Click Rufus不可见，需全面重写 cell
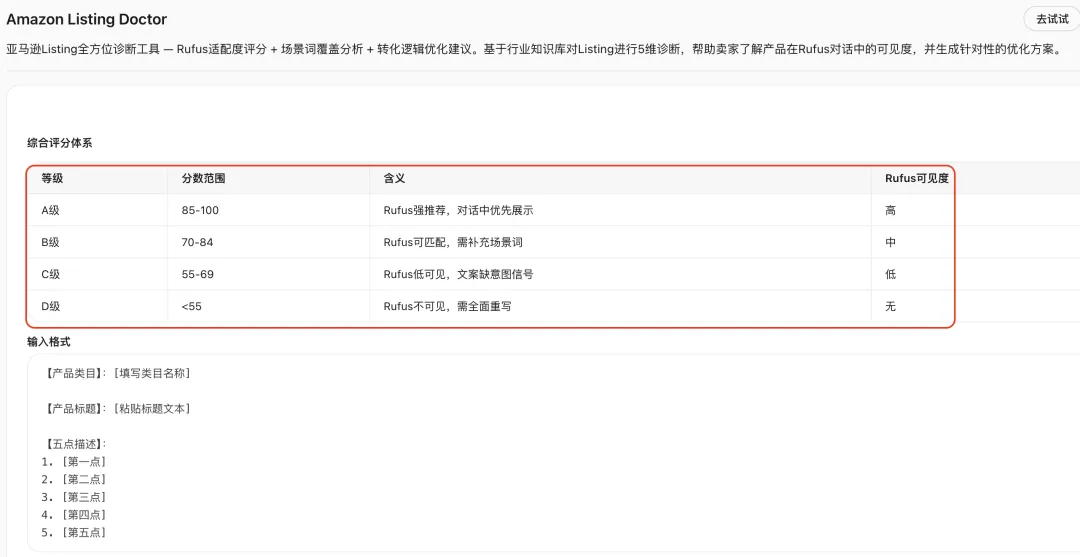Screen dimensions: 1080x557 click(448, 306)
